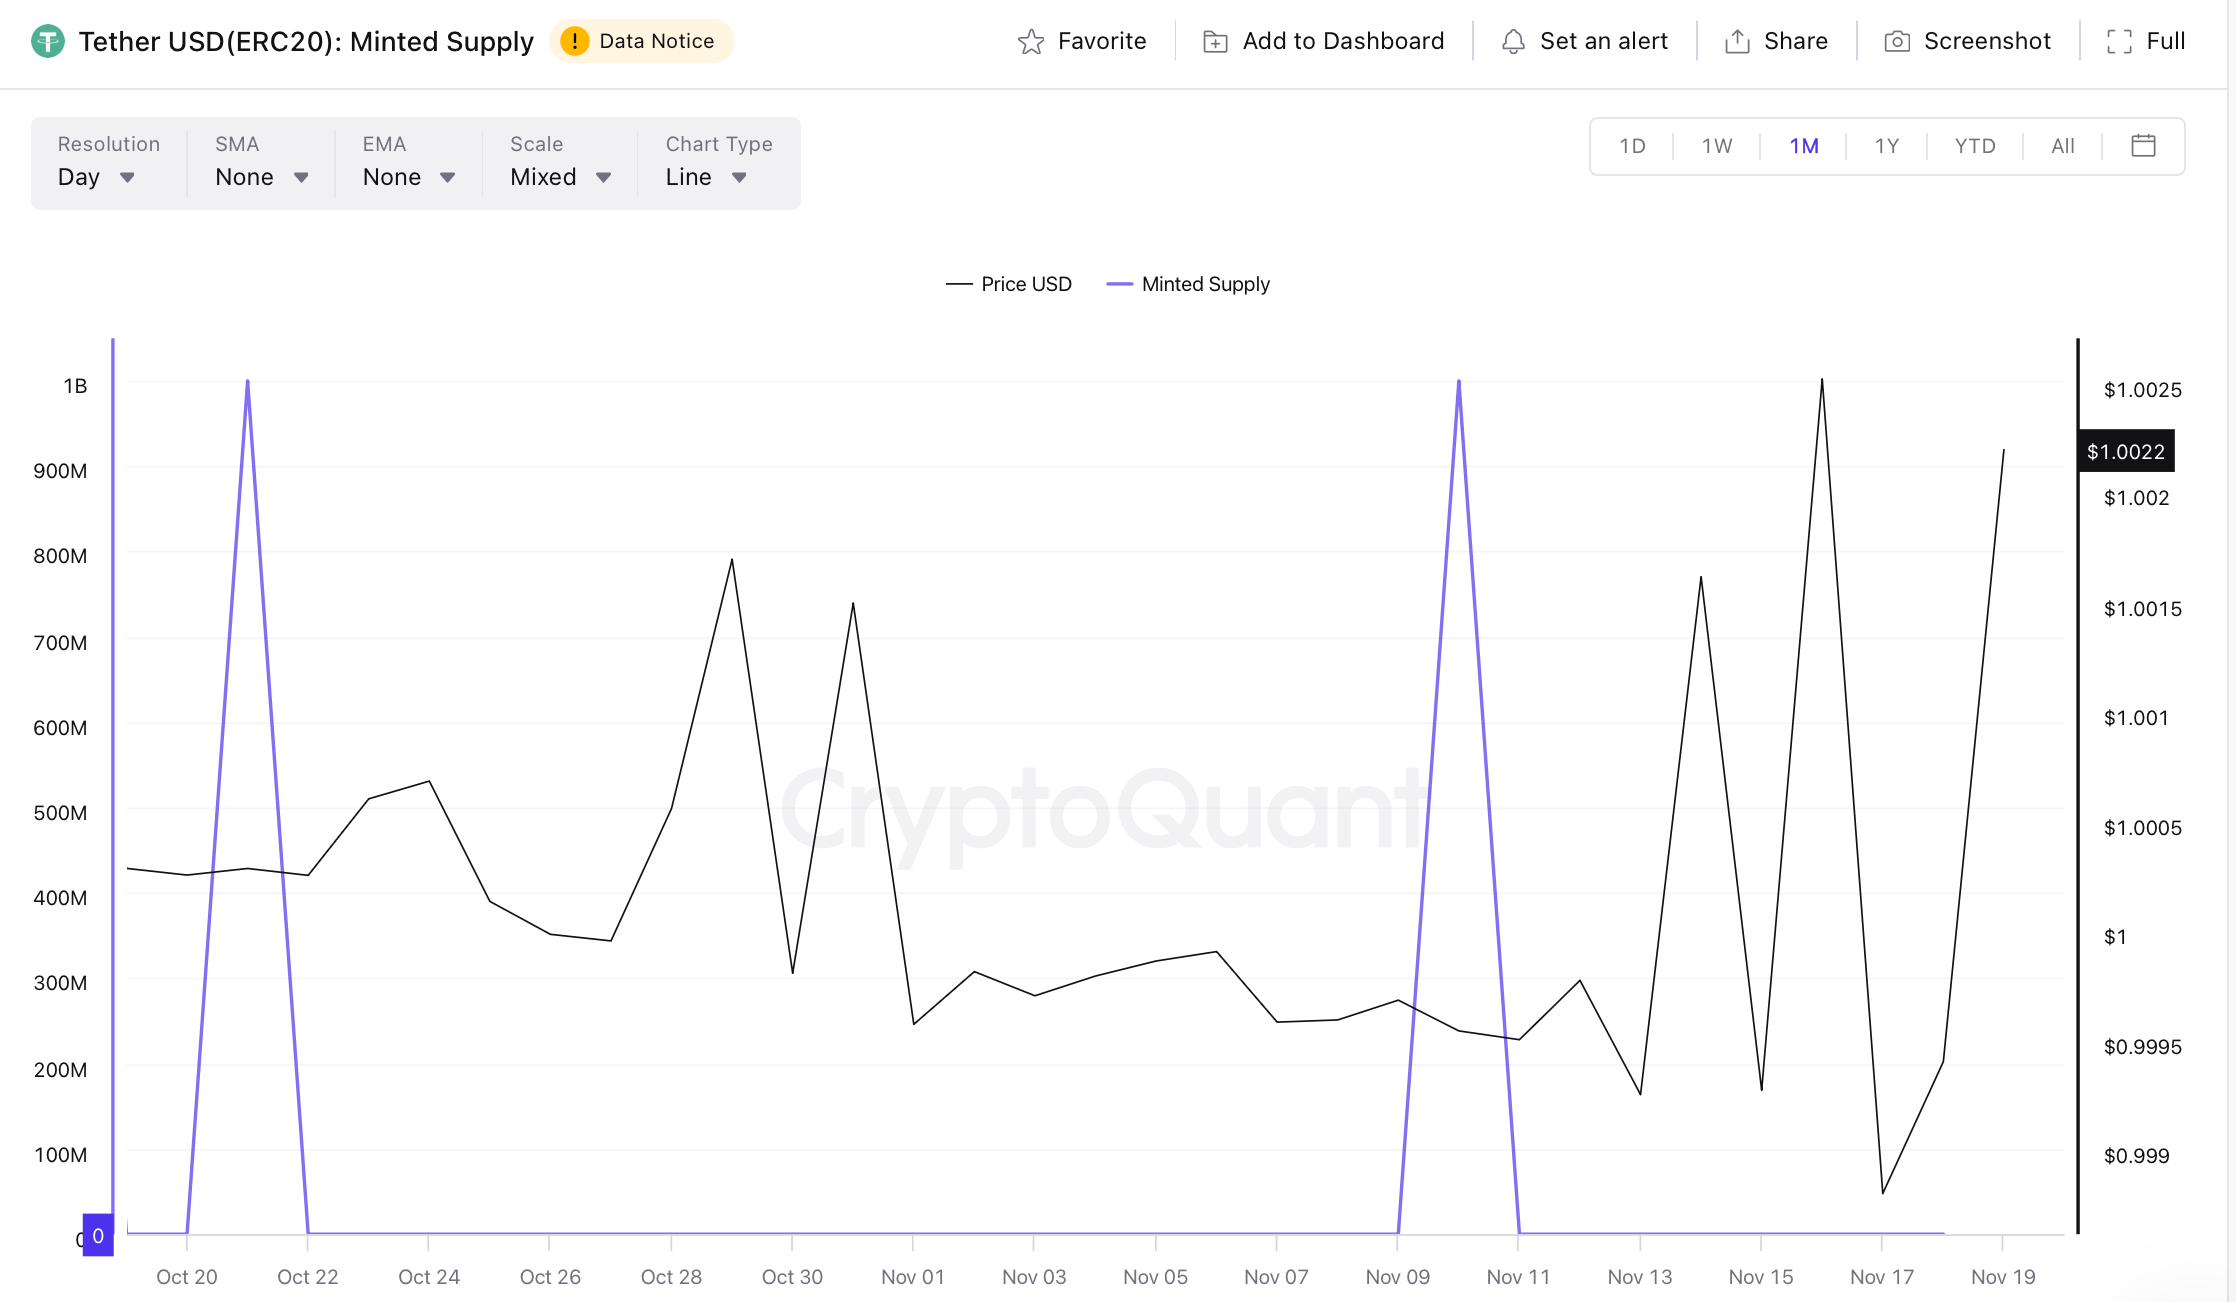Open the Chart Type dropdown showing Line
Image resolution: width=2236 pixels, height=1302 pixels.
[703, 176]
